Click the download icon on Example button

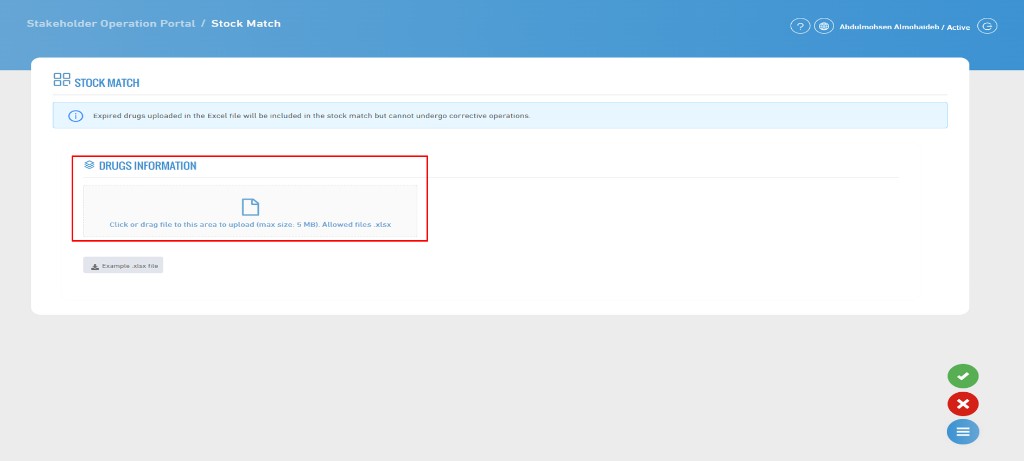click(95, 267)
